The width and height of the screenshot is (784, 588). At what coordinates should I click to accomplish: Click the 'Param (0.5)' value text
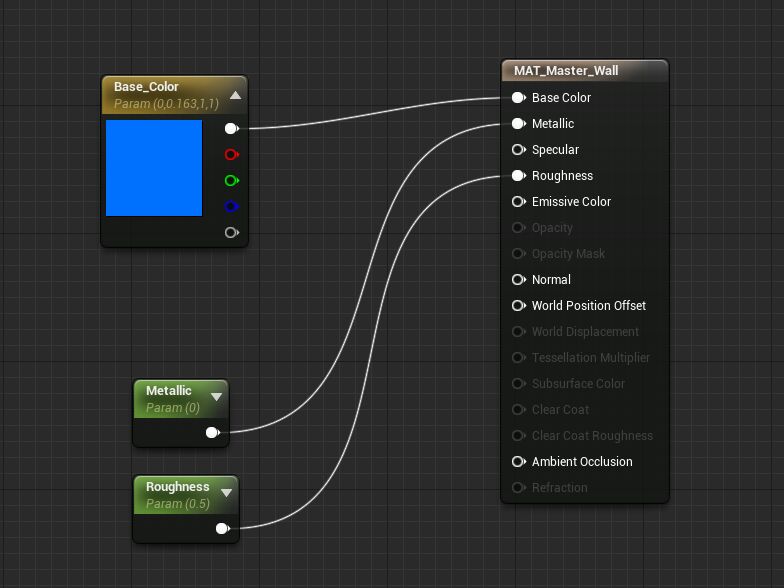click(178, 504)
